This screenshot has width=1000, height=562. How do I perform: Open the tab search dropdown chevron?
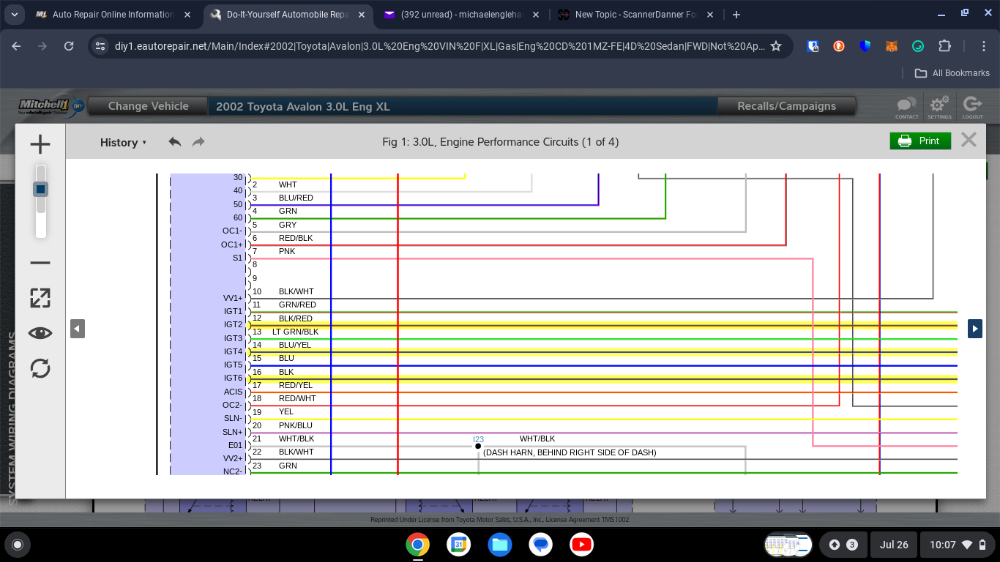14,14
